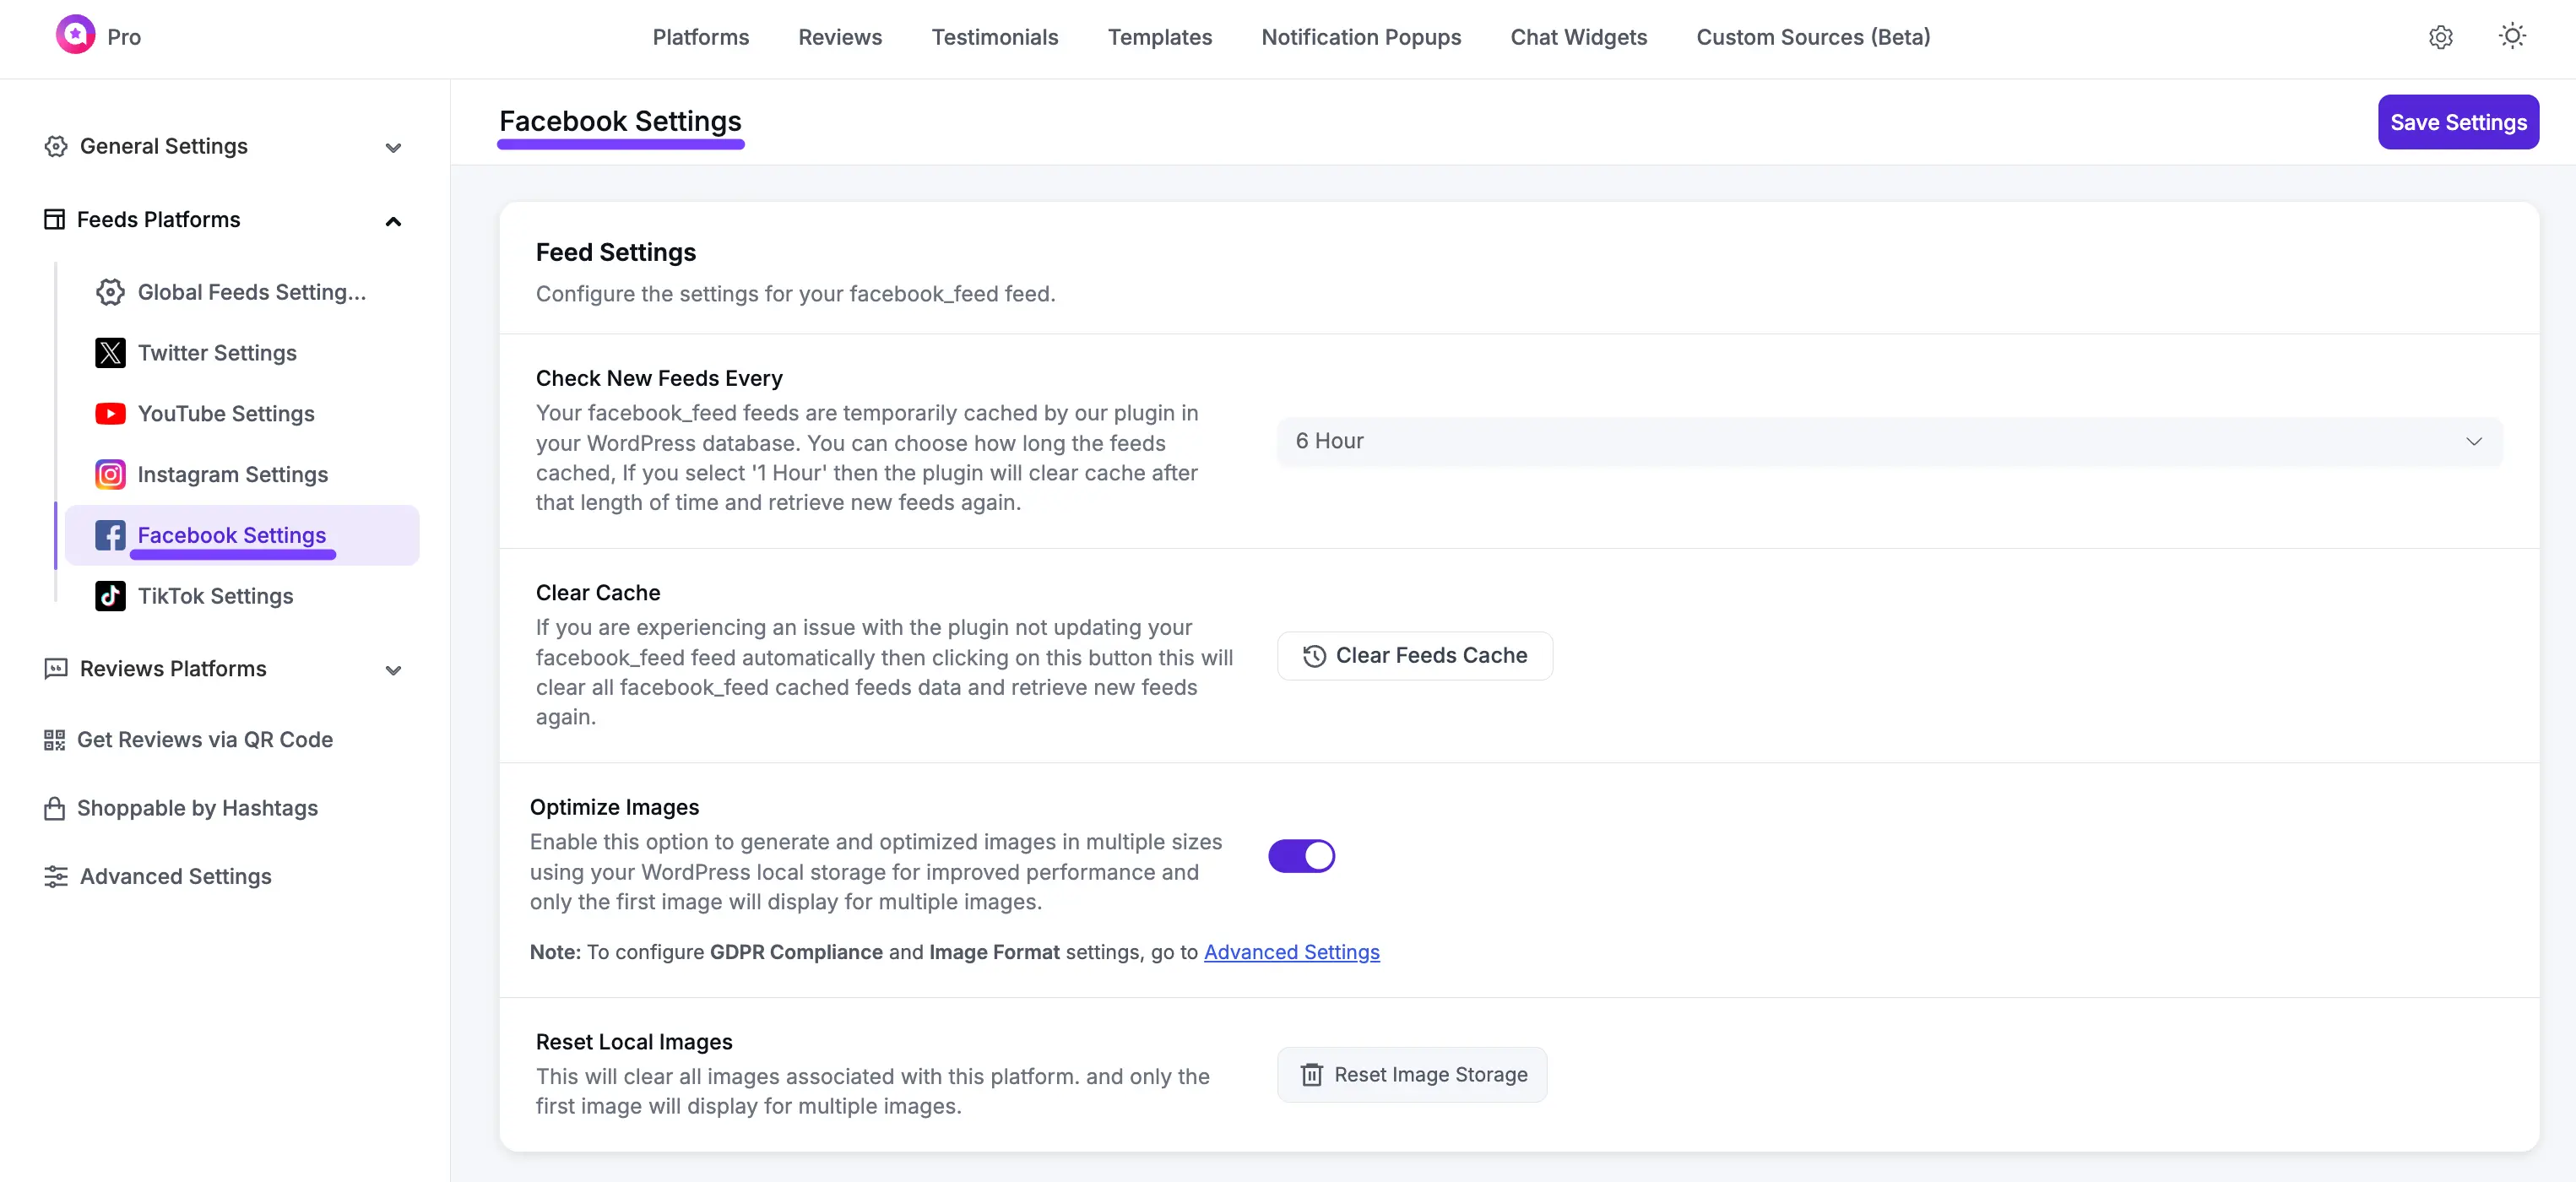Click the app logo next to Pro
Image resolution: width=2576 pixels, height=1182 pixels.
tap(75, 35)
